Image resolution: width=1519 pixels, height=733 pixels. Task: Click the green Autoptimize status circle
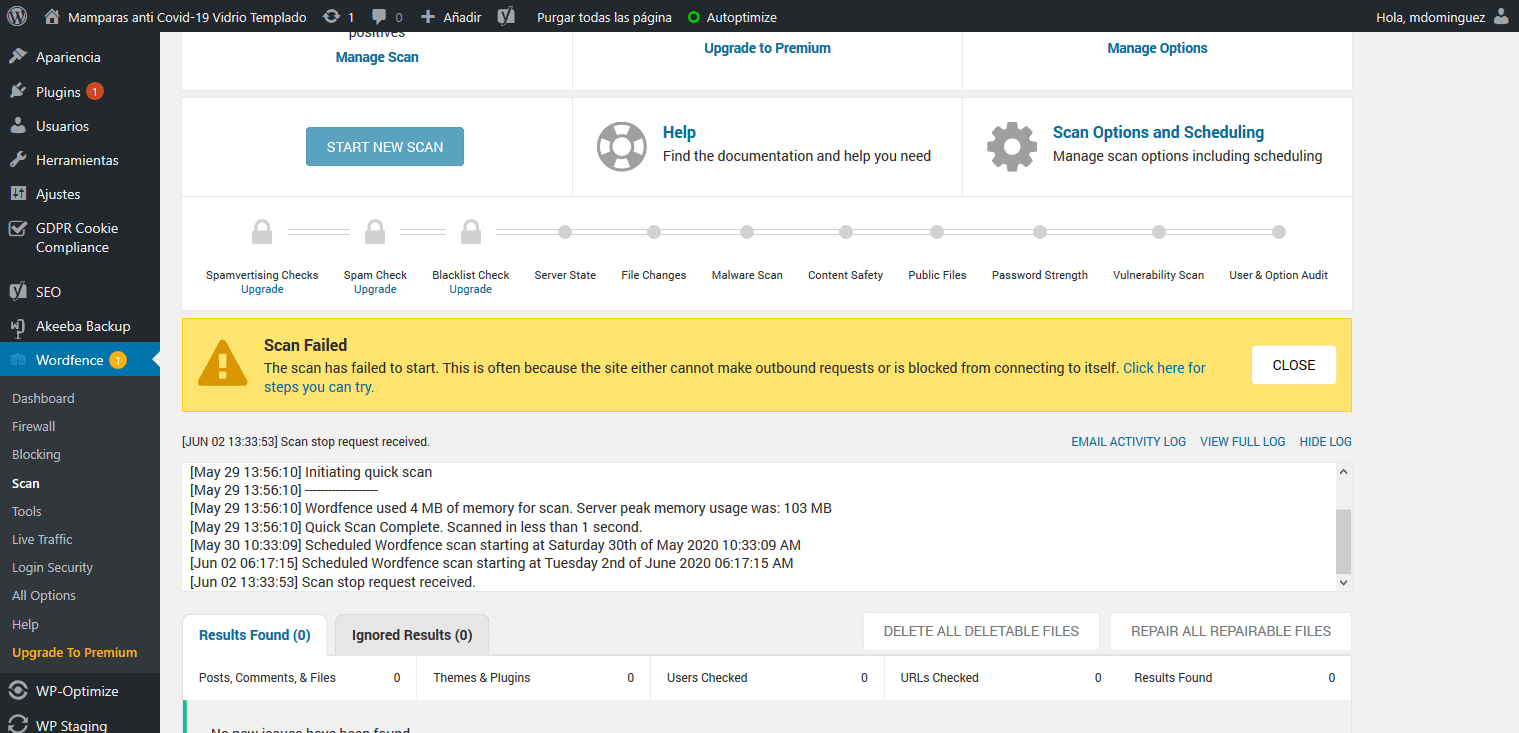tap(694, 17)
